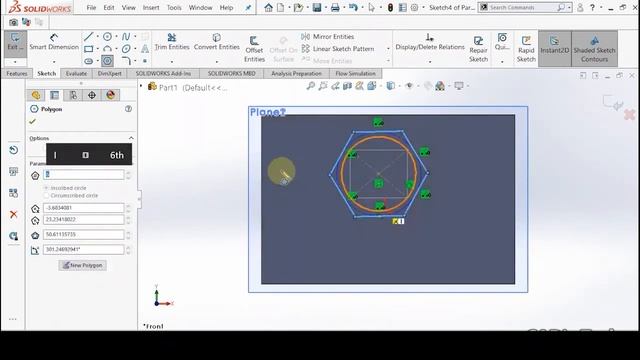Viewport: 640px width, 360px height.
Task: Expand Part1 tree flyout arrow
Action: point(141,86)
